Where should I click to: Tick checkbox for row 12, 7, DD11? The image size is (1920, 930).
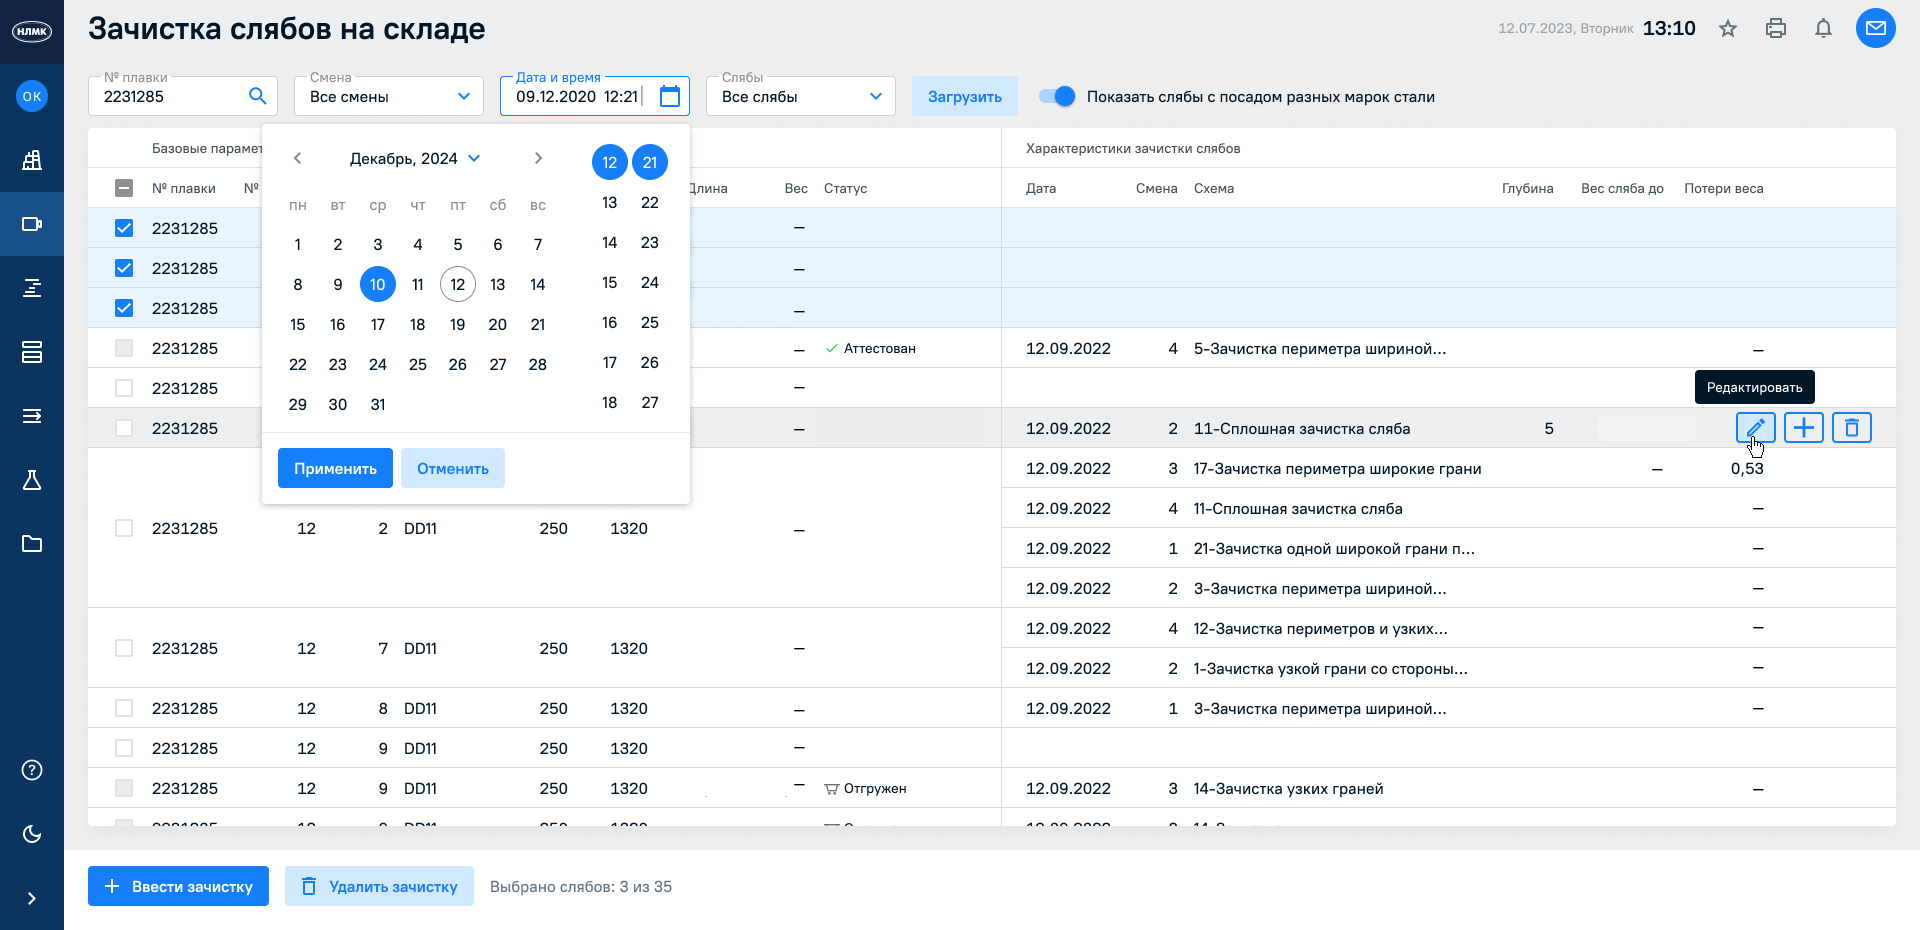point(124,648)
